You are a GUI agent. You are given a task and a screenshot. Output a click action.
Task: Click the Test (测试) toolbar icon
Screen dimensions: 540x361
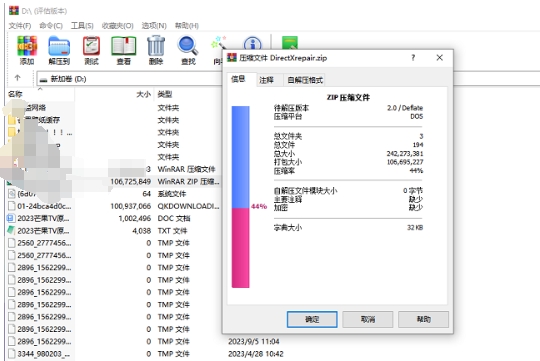pos(91,50)
